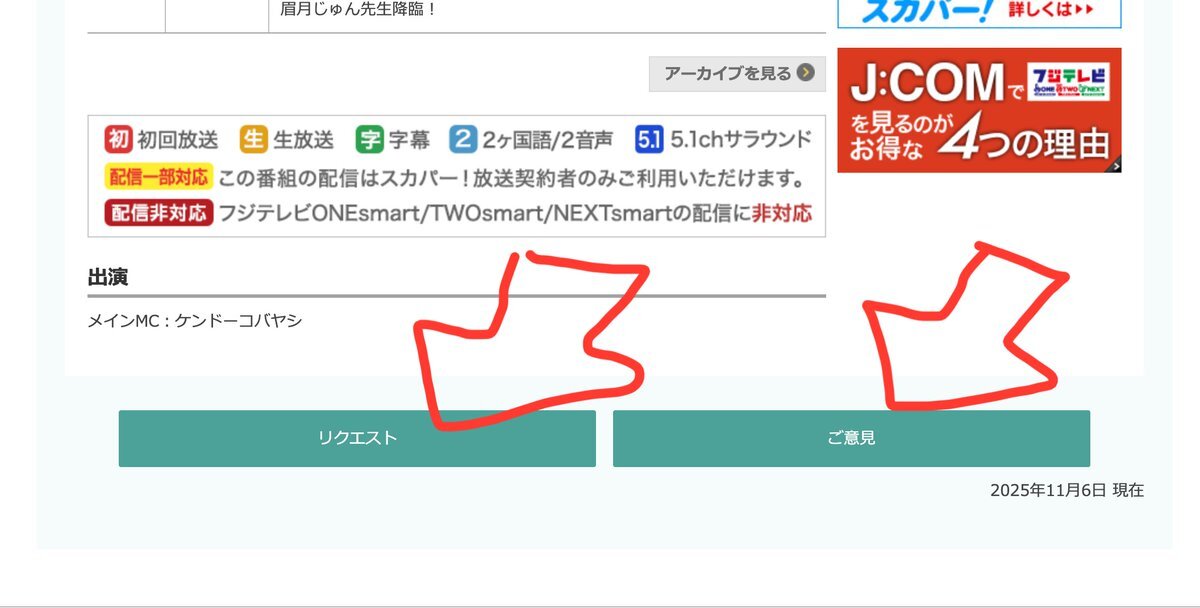1200x608 pixels.
Task: Open the J:COM 4つの理由 ad banner
Action: 979,110
